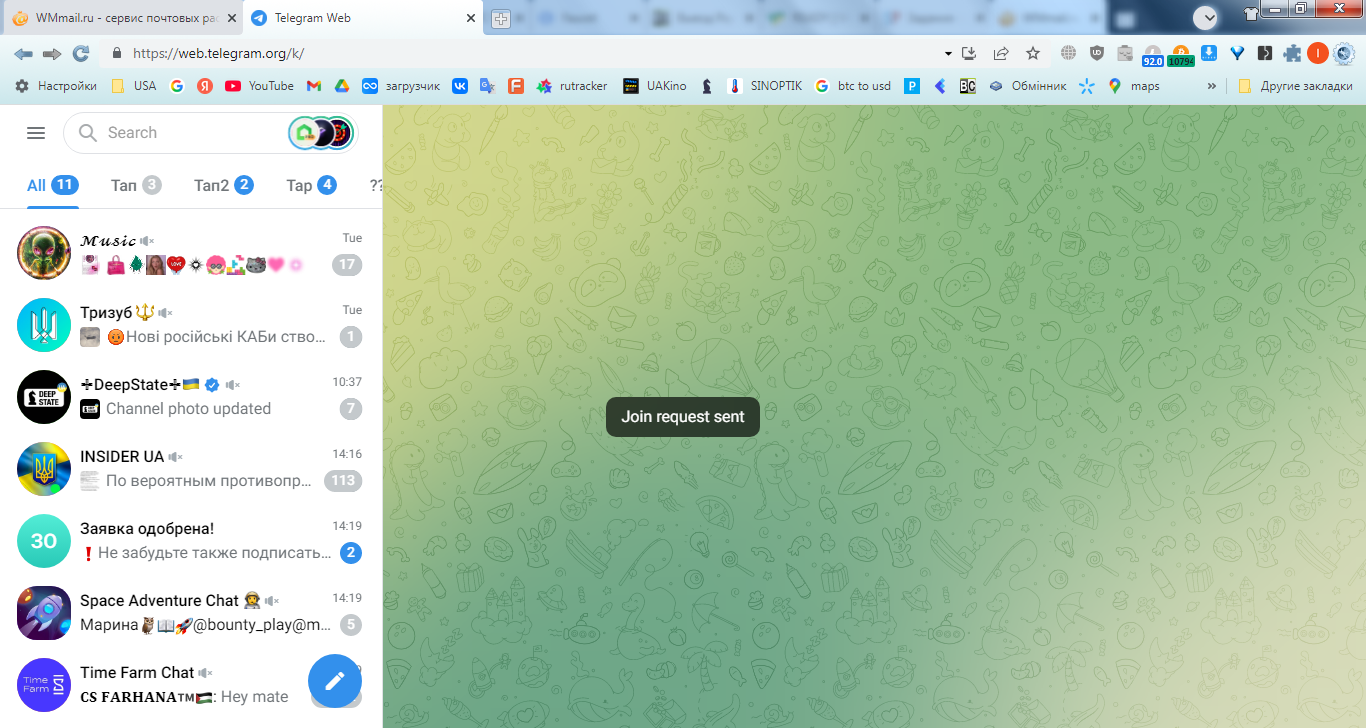Open the rutracker bookmark
This screenshot has width=1366, height=728.
point(572,86)
